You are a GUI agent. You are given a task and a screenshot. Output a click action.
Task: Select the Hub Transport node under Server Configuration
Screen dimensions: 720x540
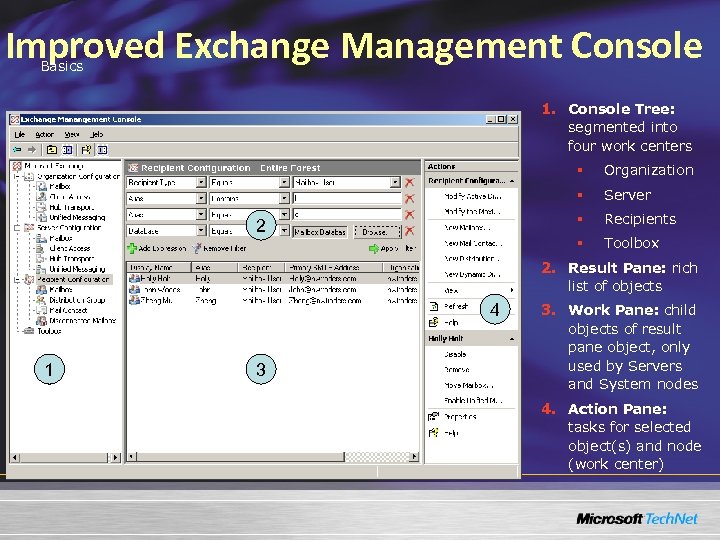pos(72,259)
